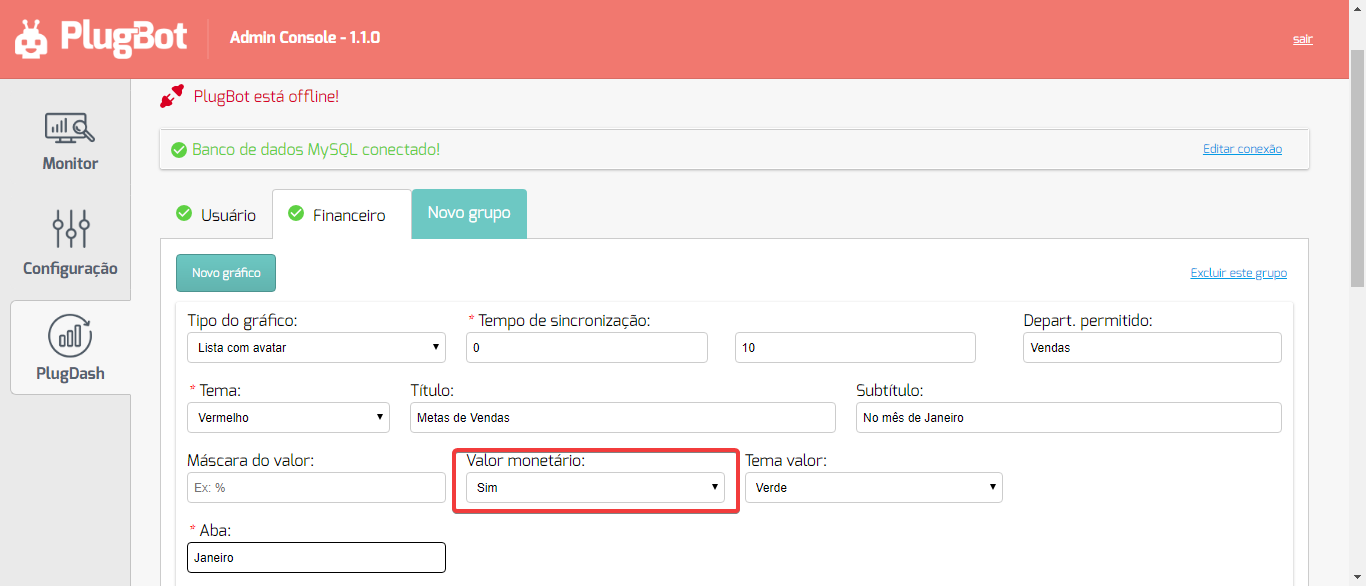
Task: Click the PlugBot robot logo icon
Action: point(31,39)
